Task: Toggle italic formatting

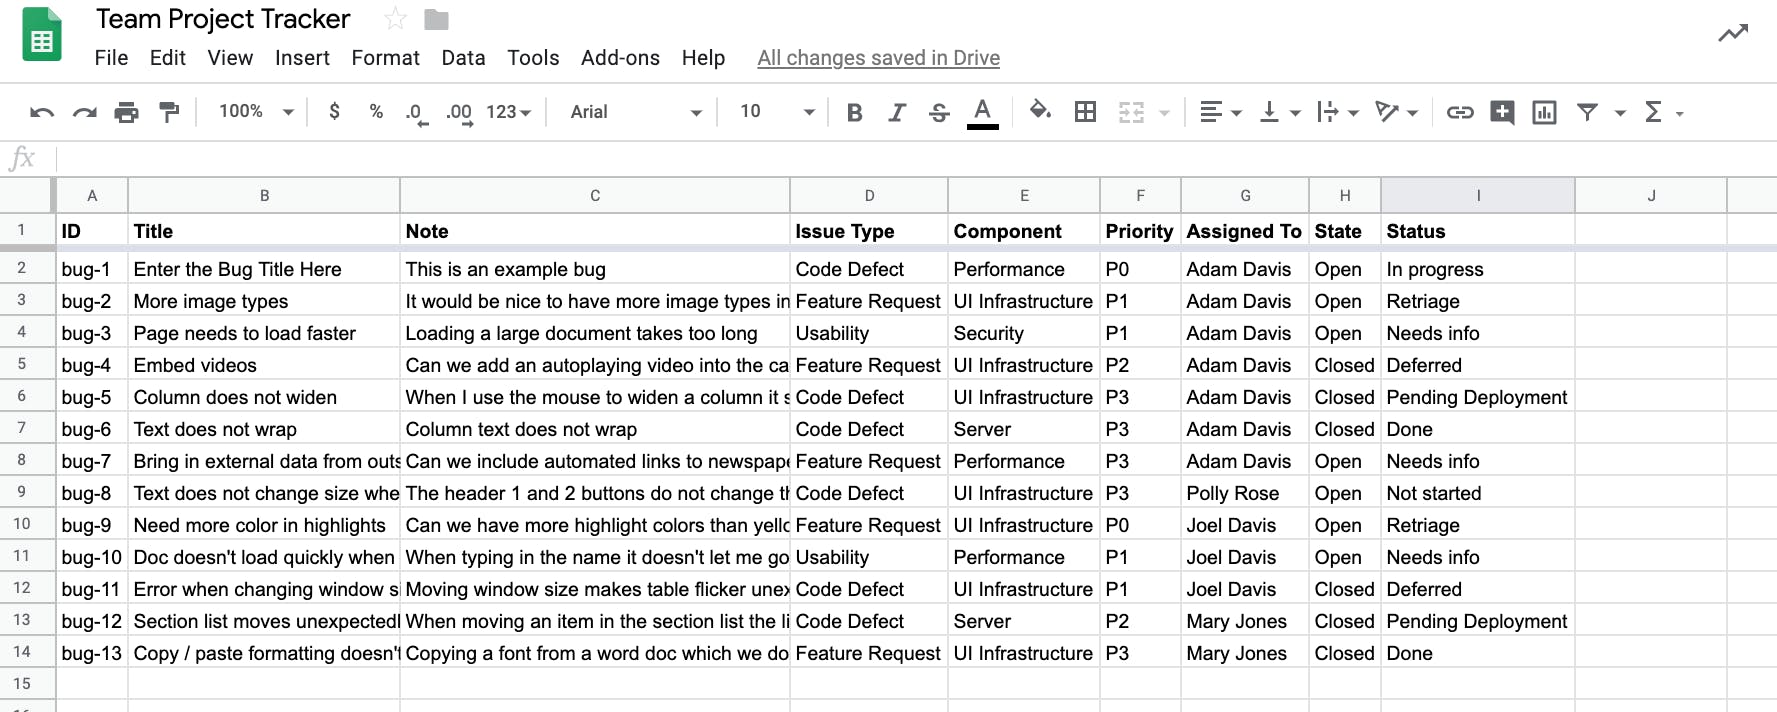Action: (x=897, y=112)
